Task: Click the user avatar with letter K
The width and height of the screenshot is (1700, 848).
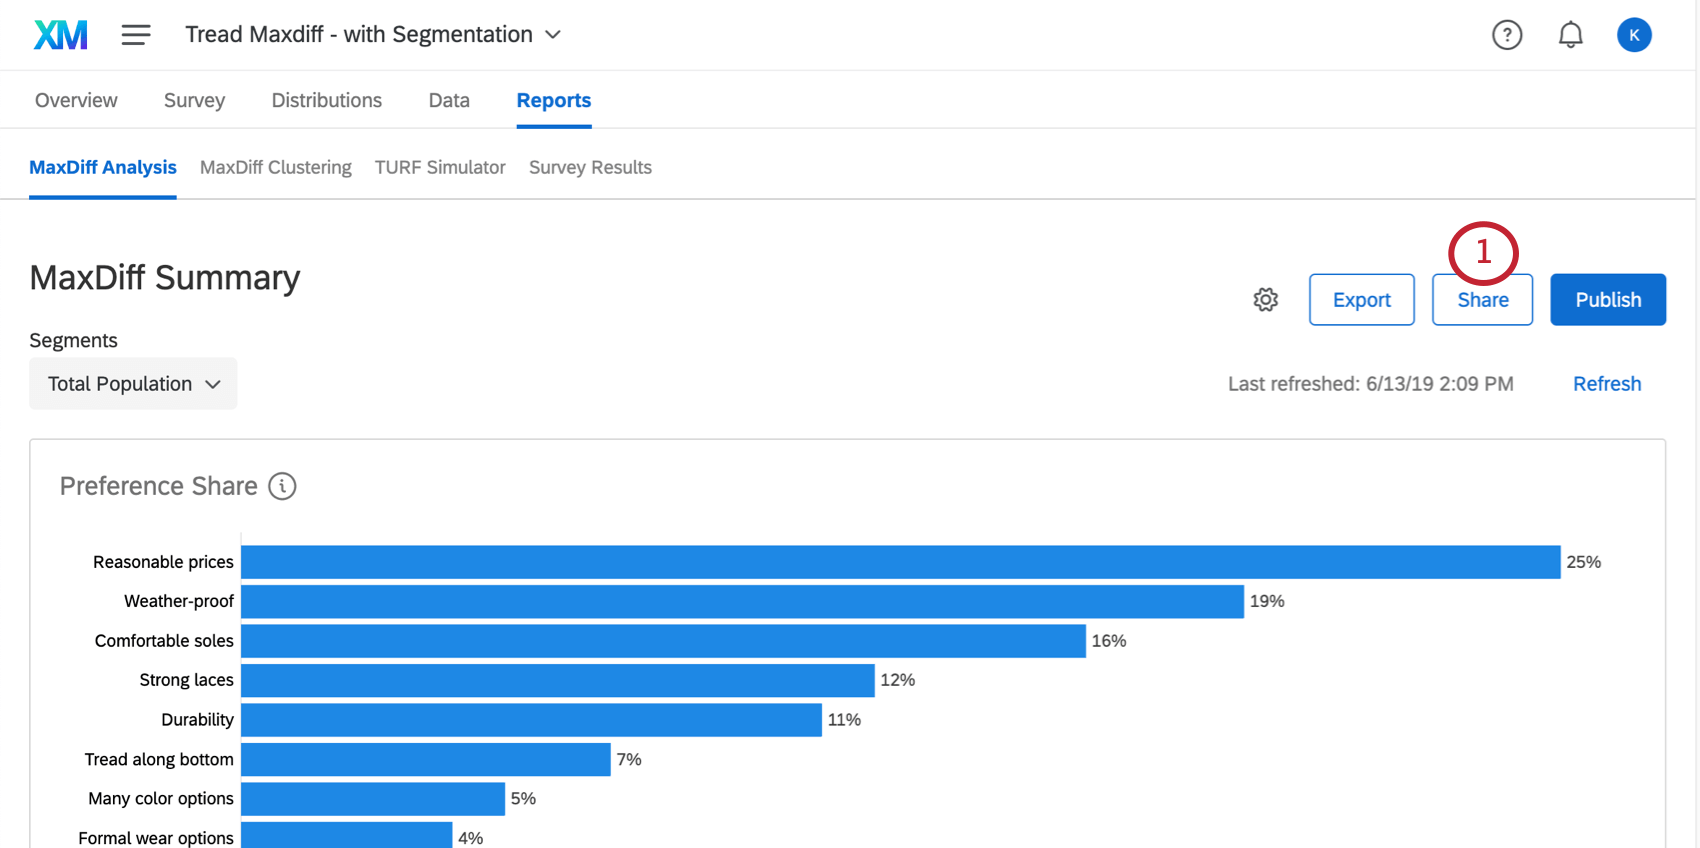Action: [1635, 34]
